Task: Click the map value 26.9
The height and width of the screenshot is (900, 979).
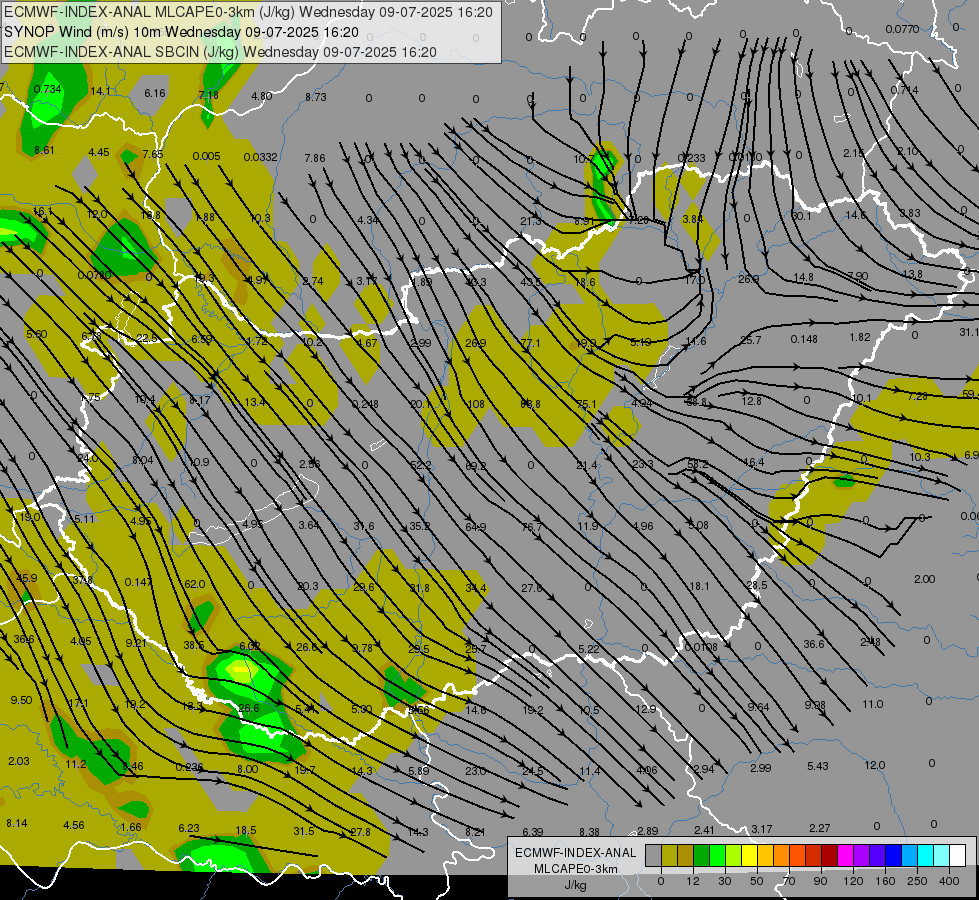Action: 476,343
